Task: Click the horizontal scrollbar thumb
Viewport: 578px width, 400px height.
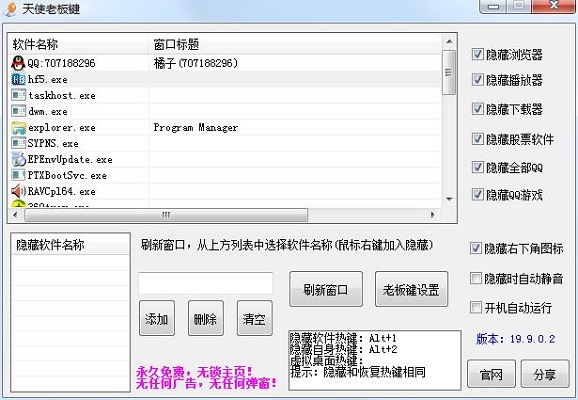Action: click(166, 215)
